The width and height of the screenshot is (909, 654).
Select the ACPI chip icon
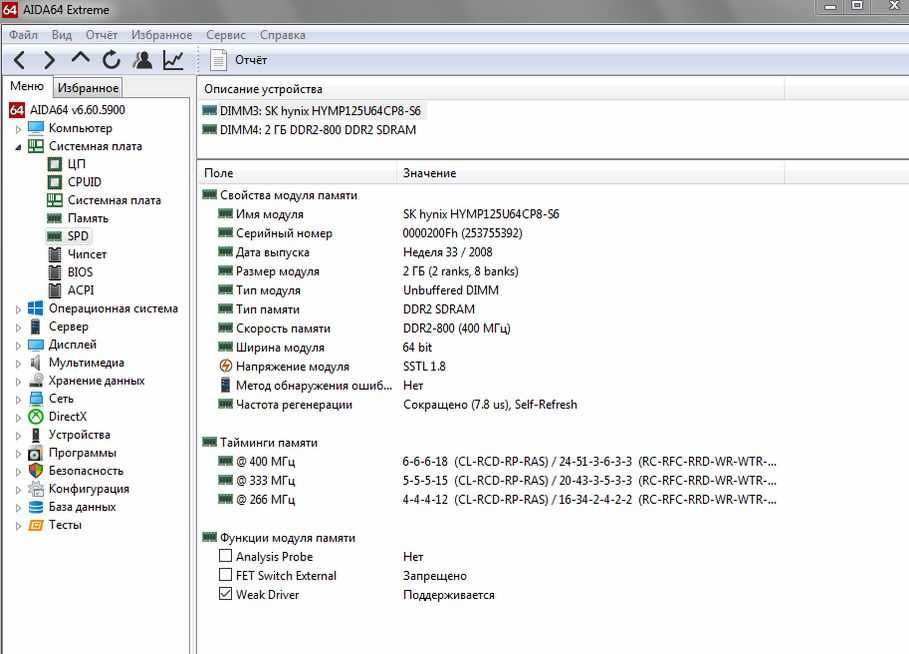pos(54,290)
